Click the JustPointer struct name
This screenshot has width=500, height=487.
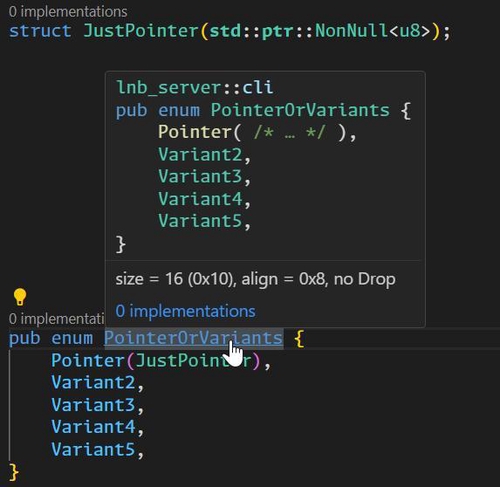pos(141,31)
